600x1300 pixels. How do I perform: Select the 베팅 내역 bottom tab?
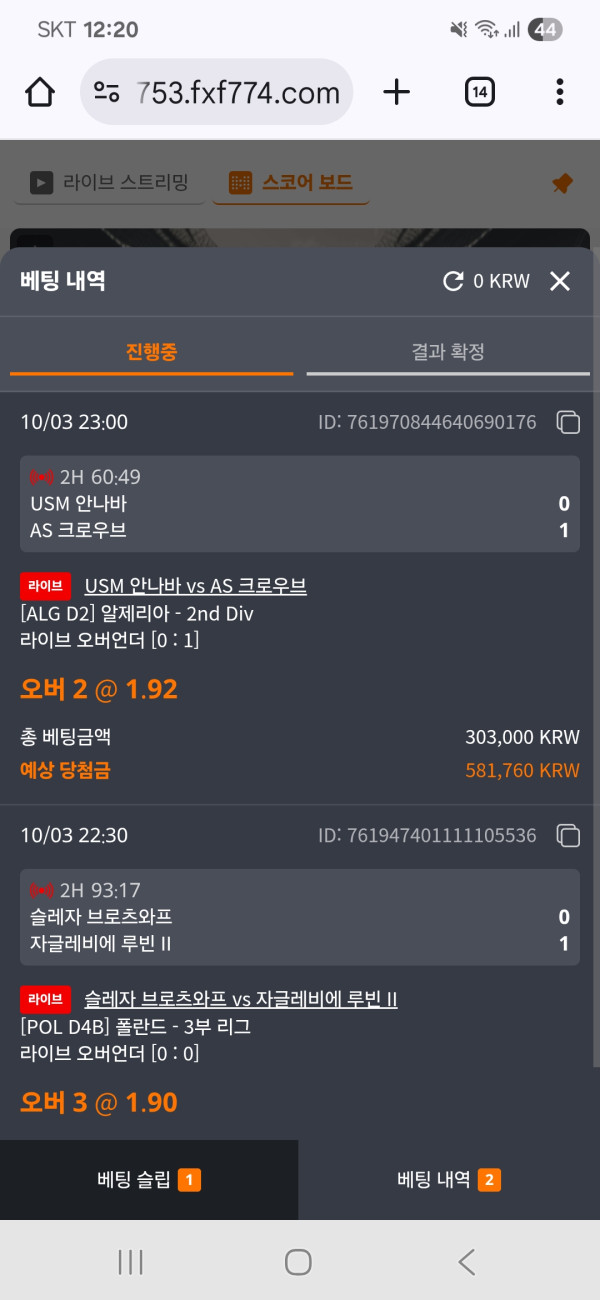coord(449,1180)
